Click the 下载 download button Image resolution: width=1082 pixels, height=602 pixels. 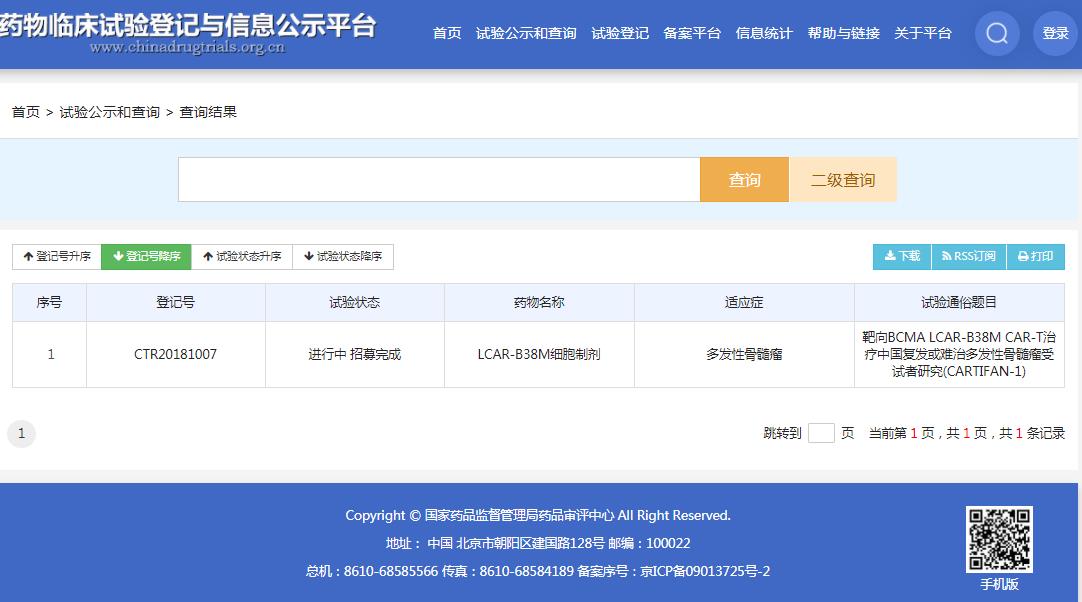902,257
